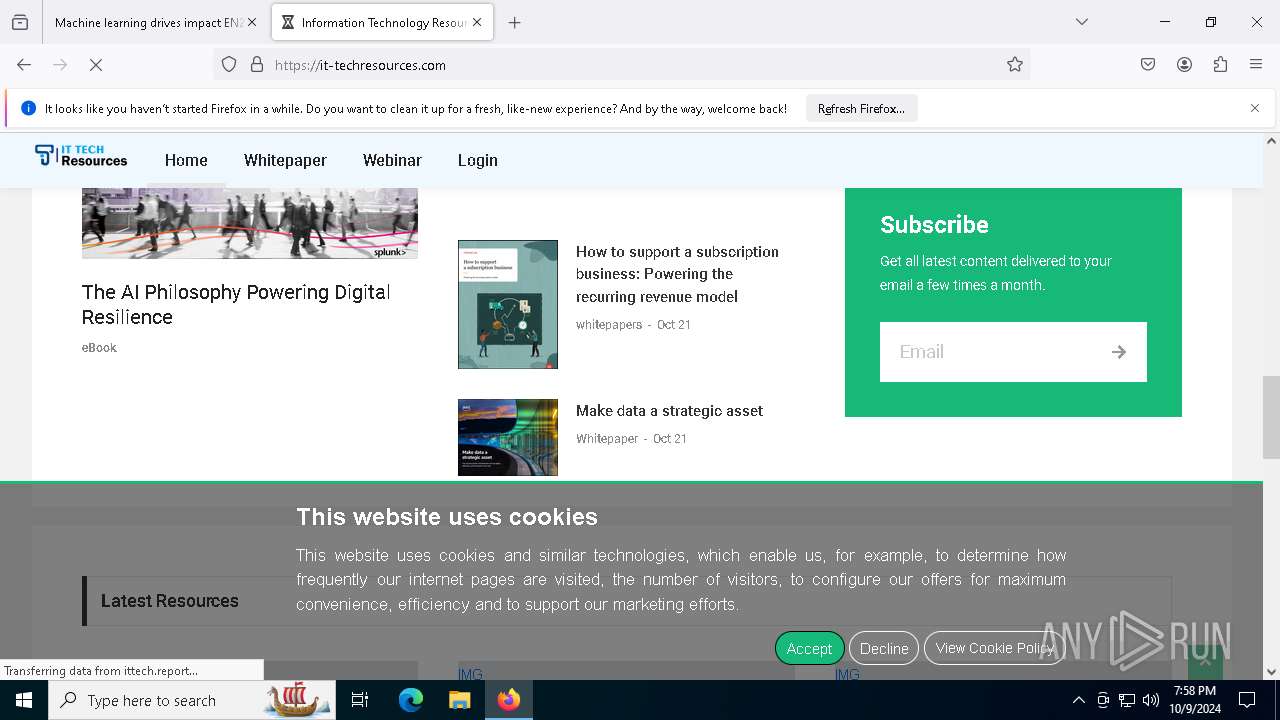
Task: Open Firefox account menu
Action: (x=1184, y=65)
